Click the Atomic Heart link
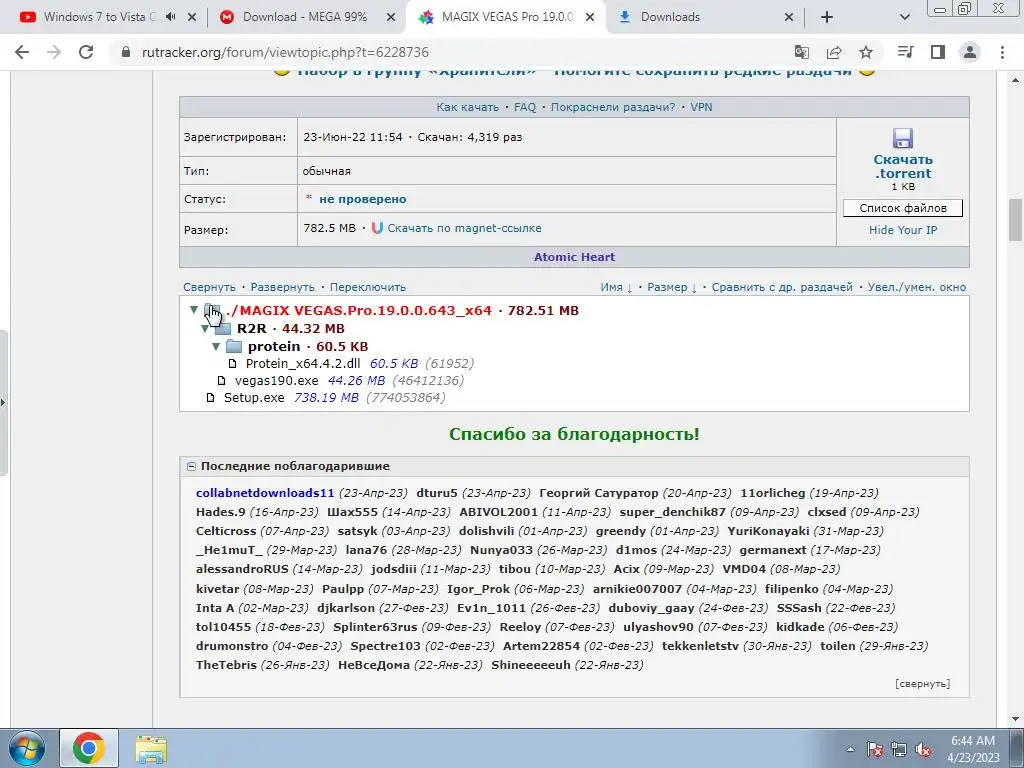Viewport: 1024px width, 768px height. click(574, 257)
